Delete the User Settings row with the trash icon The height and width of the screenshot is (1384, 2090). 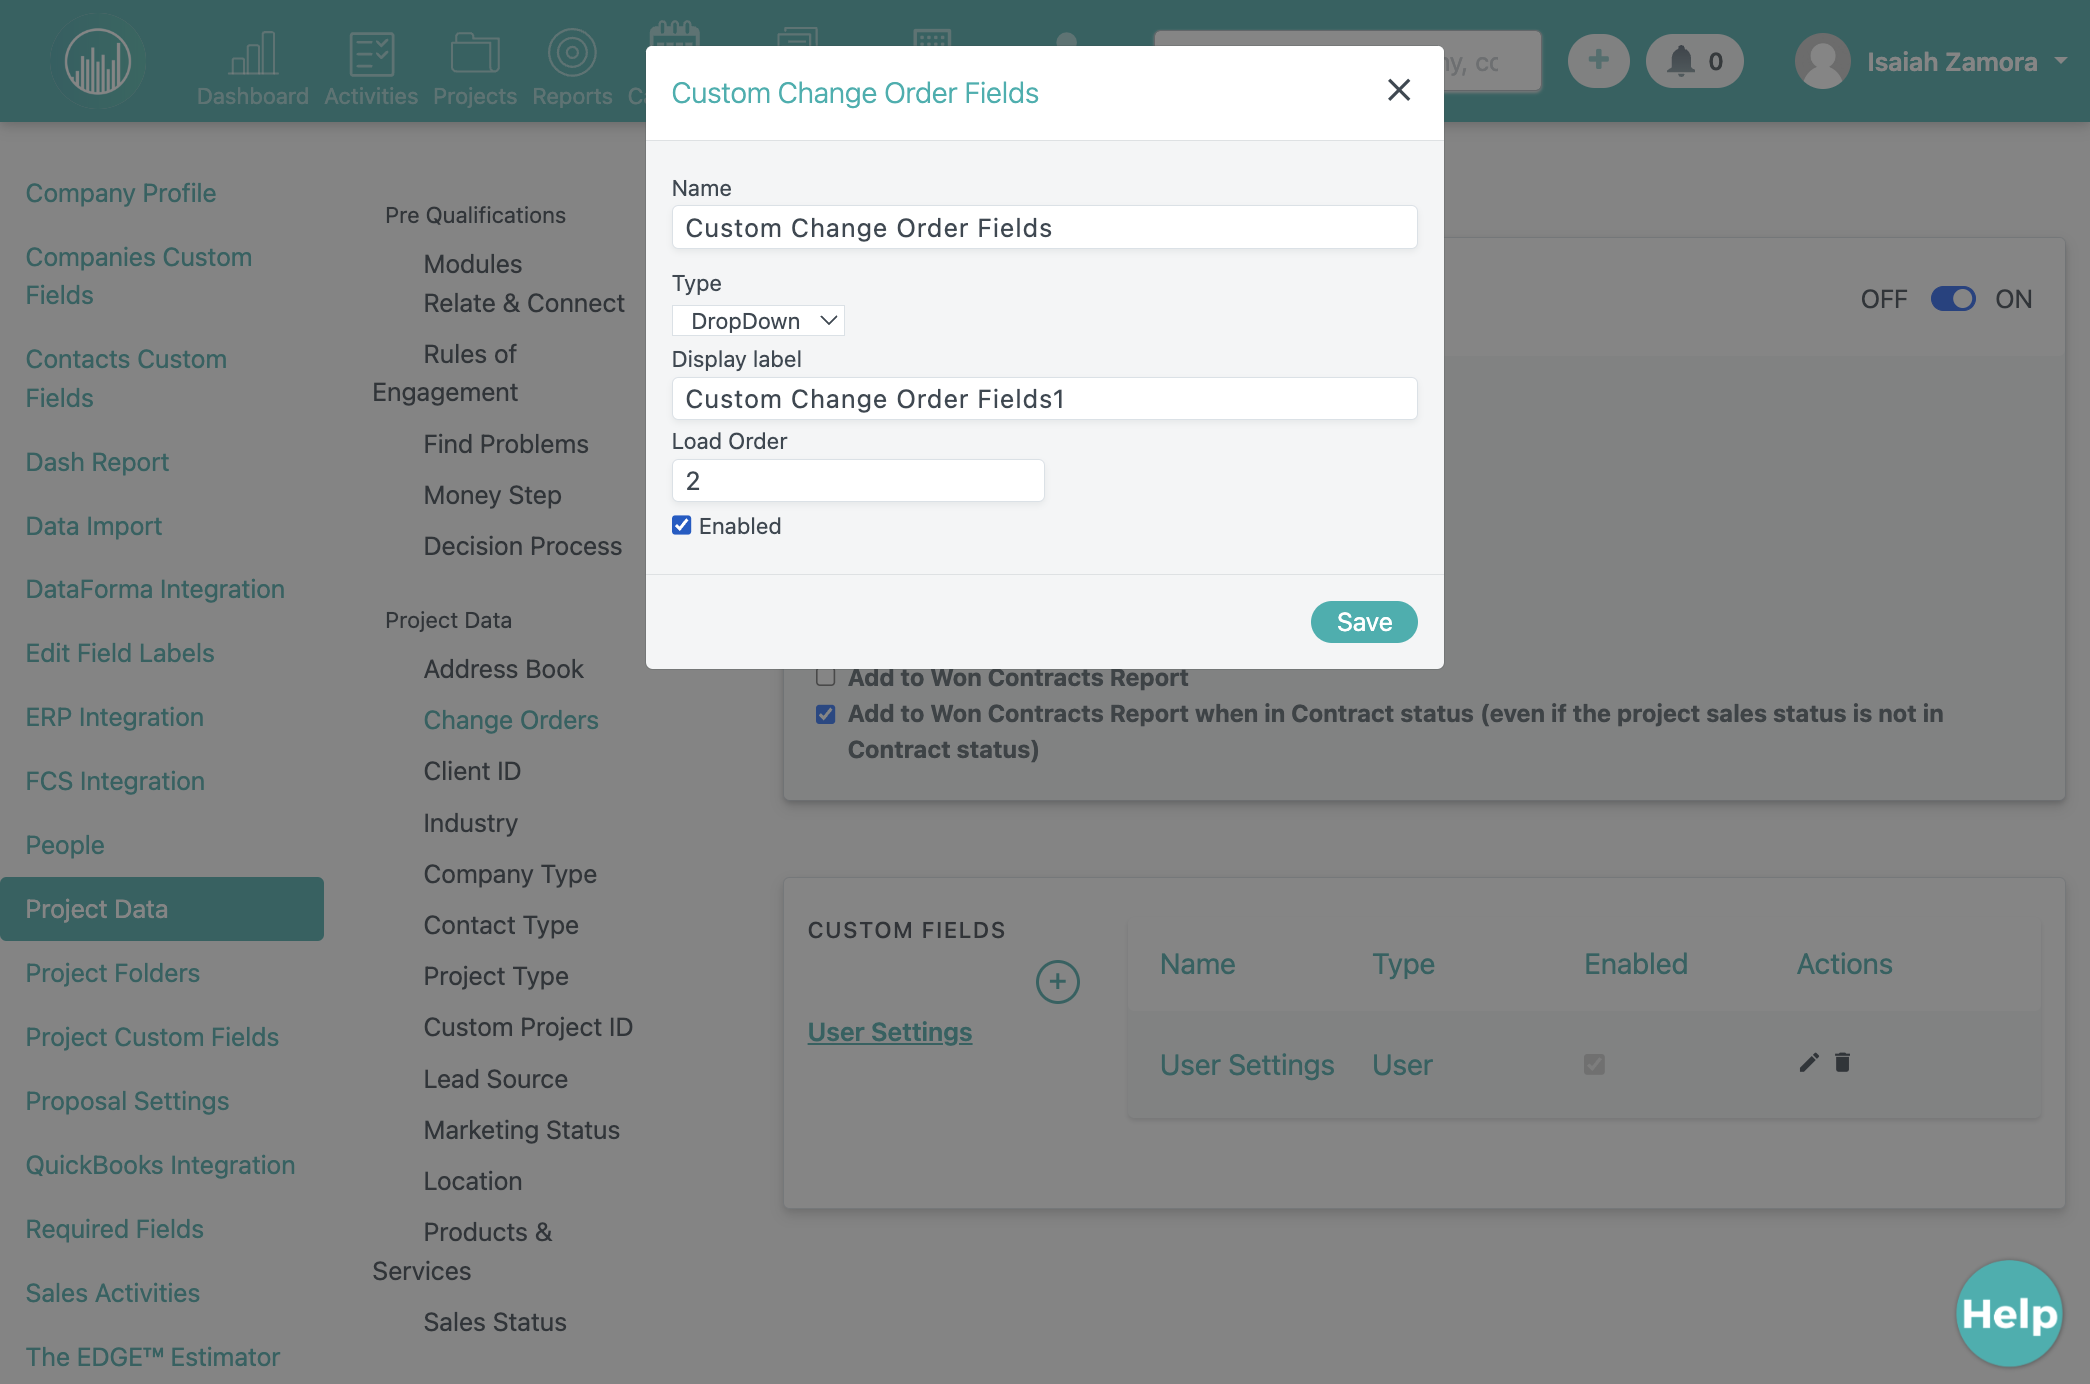tap(1842, 1063)
